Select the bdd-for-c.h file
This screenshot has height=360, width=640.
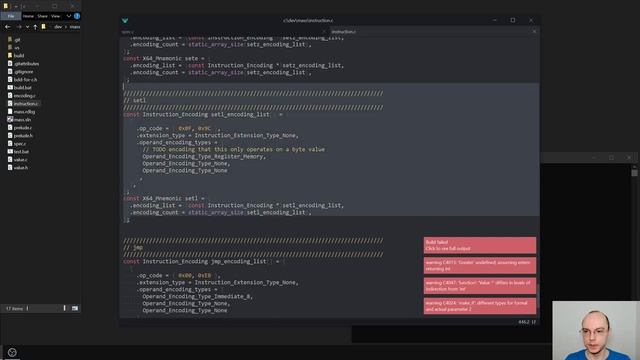[25, 80]
